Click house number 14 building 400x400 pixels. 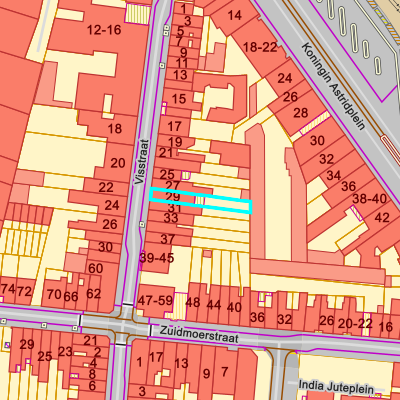point(234,15)
